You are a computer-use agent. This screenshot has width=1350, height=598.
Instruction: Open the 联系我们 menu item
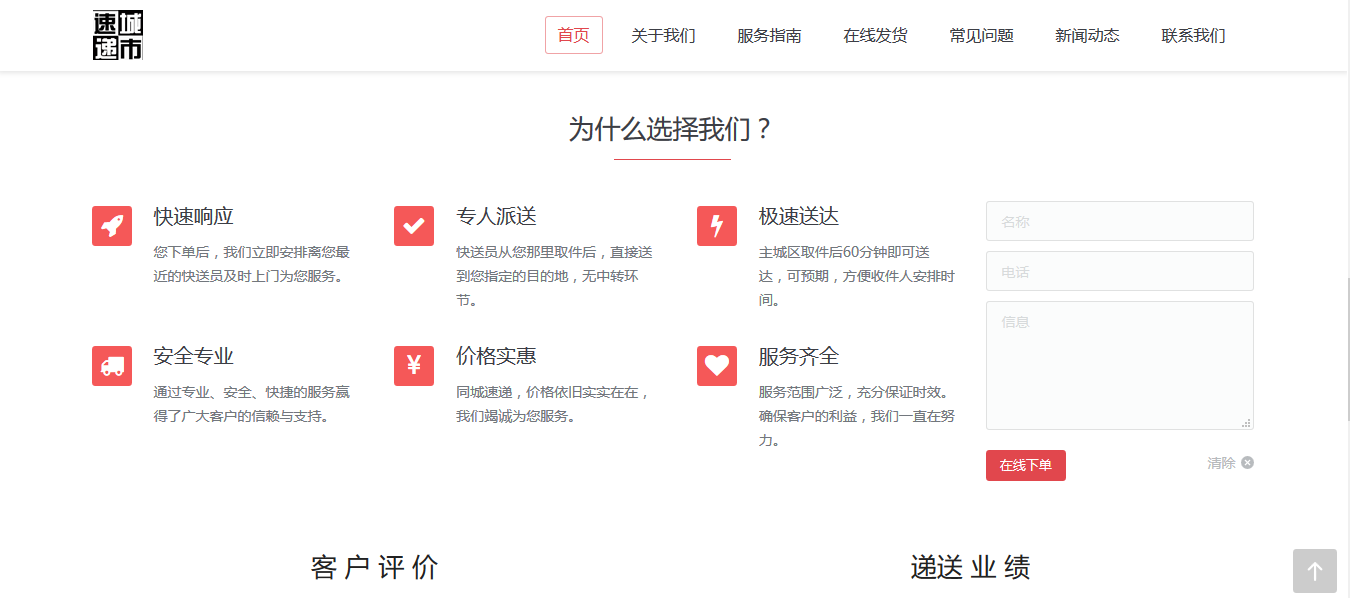(x=1193, y=35)
